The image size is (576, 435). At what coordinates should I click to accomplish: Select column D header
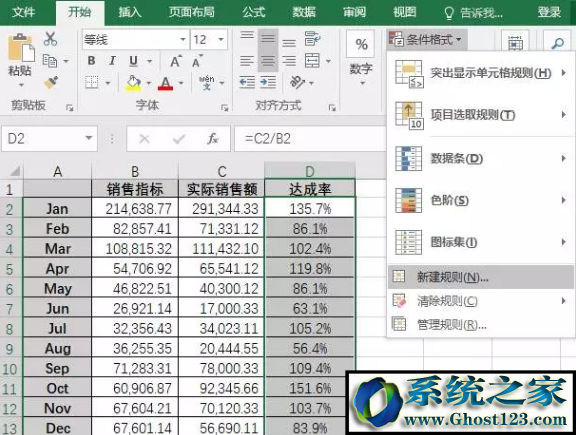click(310, 171)
